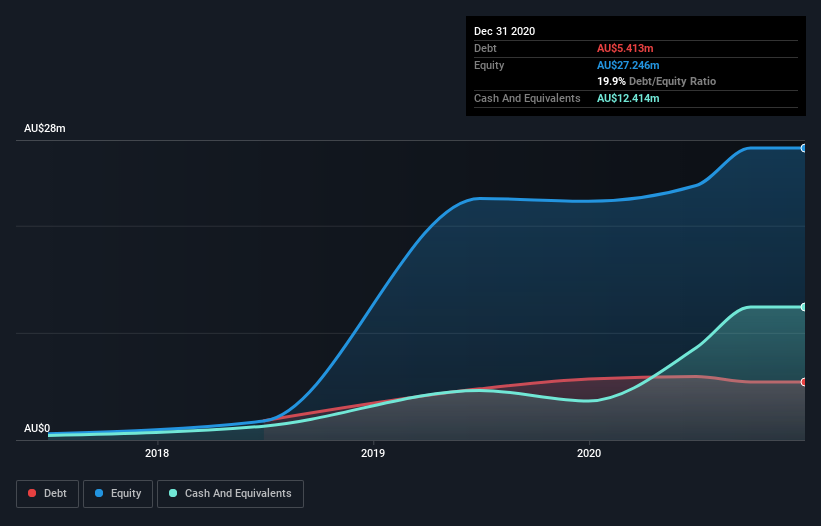This screenshot has height=526, width=821.
Task: Click the 2018 axis label
Action: coord(157,453)
